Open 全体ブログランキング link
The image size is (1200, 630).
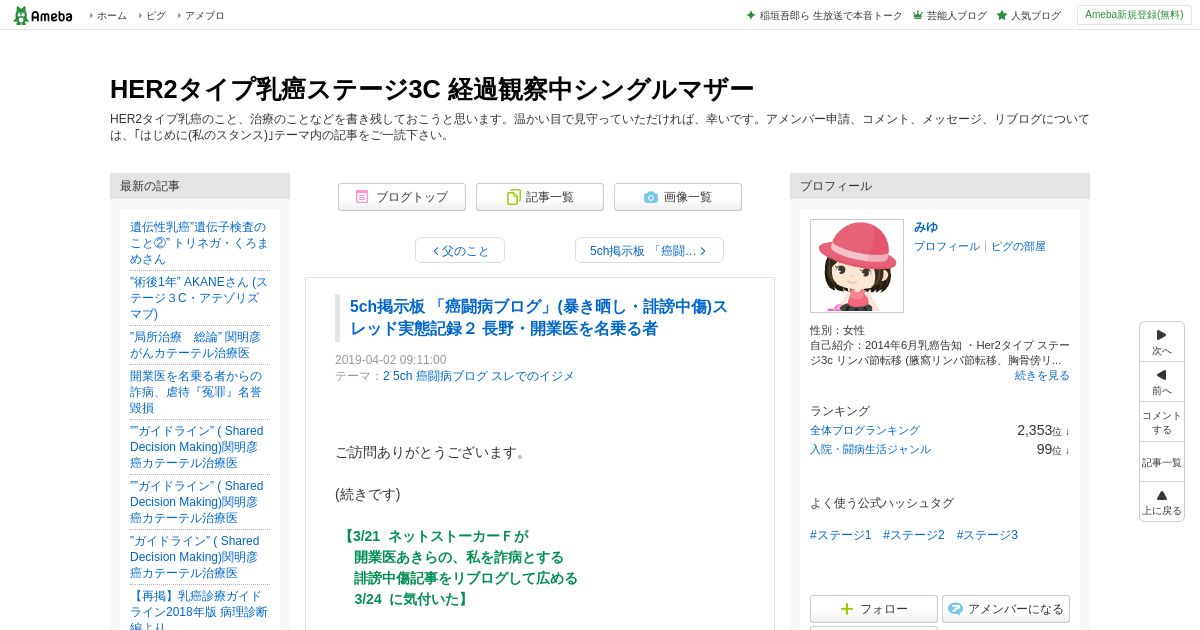coord(865,430)
